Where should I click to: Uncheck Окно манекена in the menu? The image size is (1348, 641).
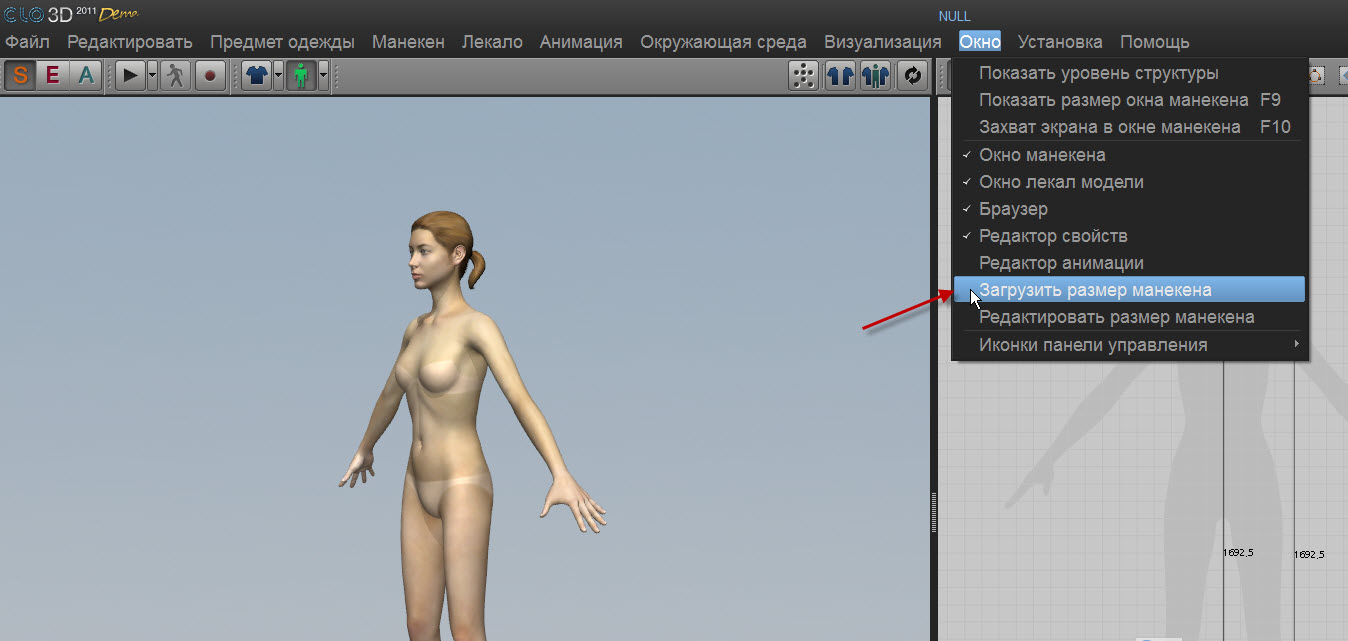(x=1129, y=155)
